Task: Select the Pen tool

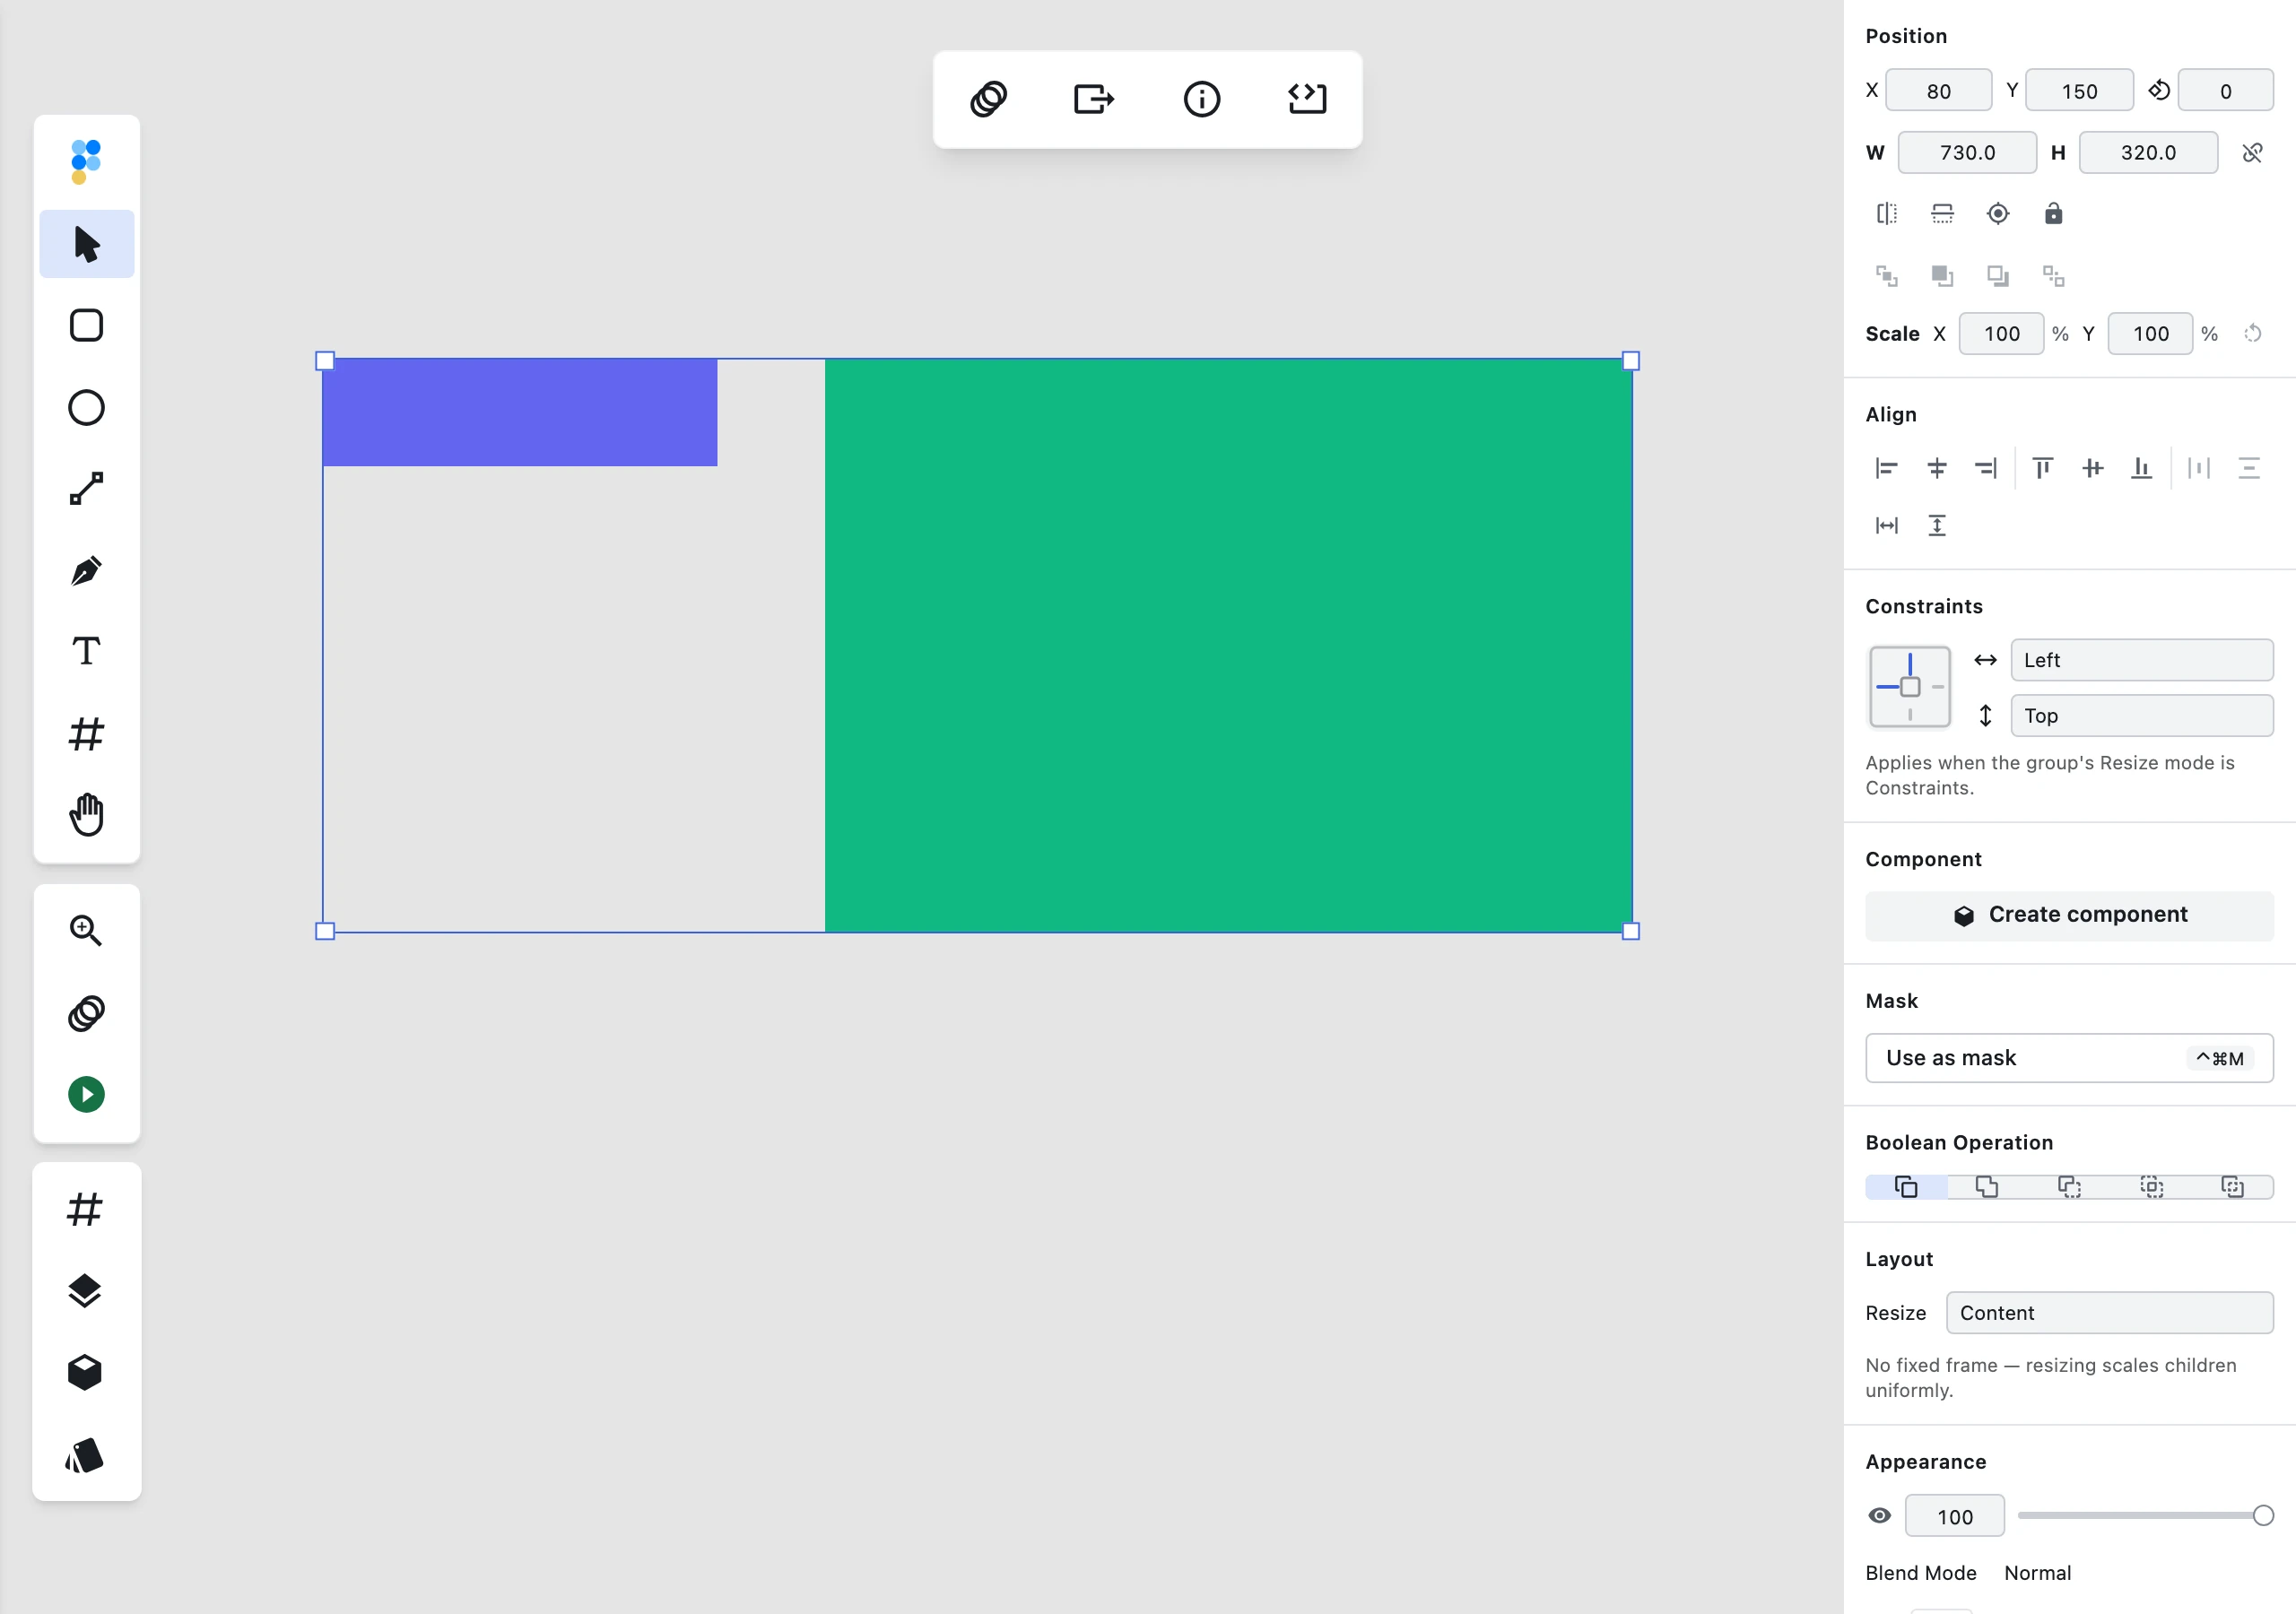Action: (x=87, y=571)
